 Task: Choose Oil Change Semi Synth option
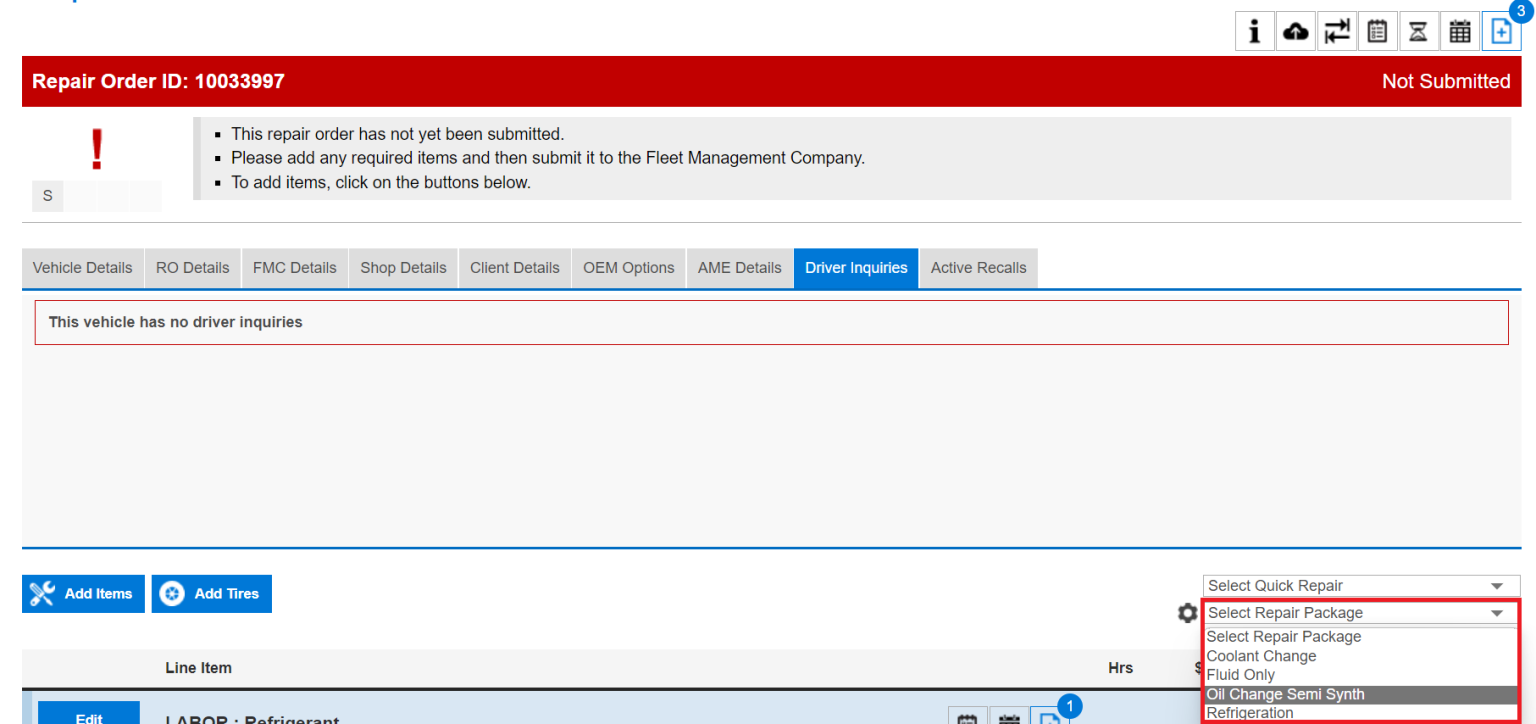coord(1285,694)
